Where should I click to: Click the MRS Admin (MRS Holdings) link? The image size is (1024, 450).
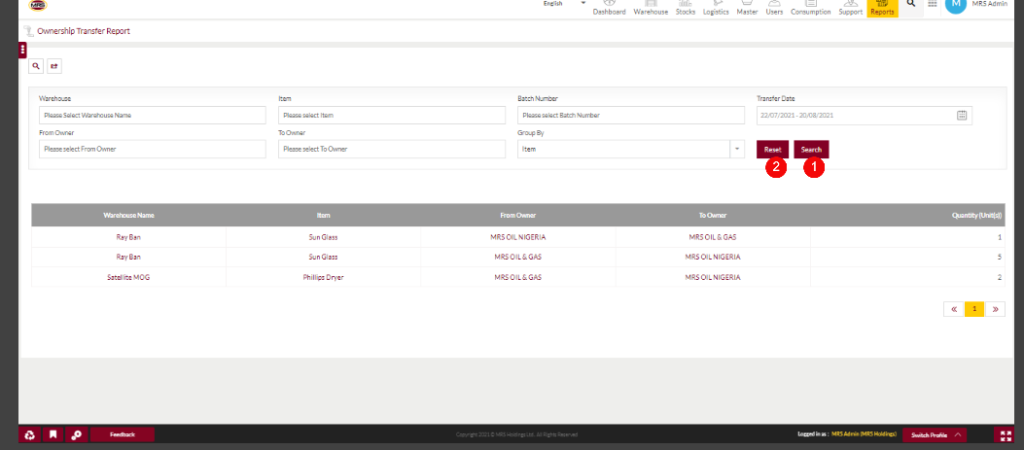tap(864, 434)
